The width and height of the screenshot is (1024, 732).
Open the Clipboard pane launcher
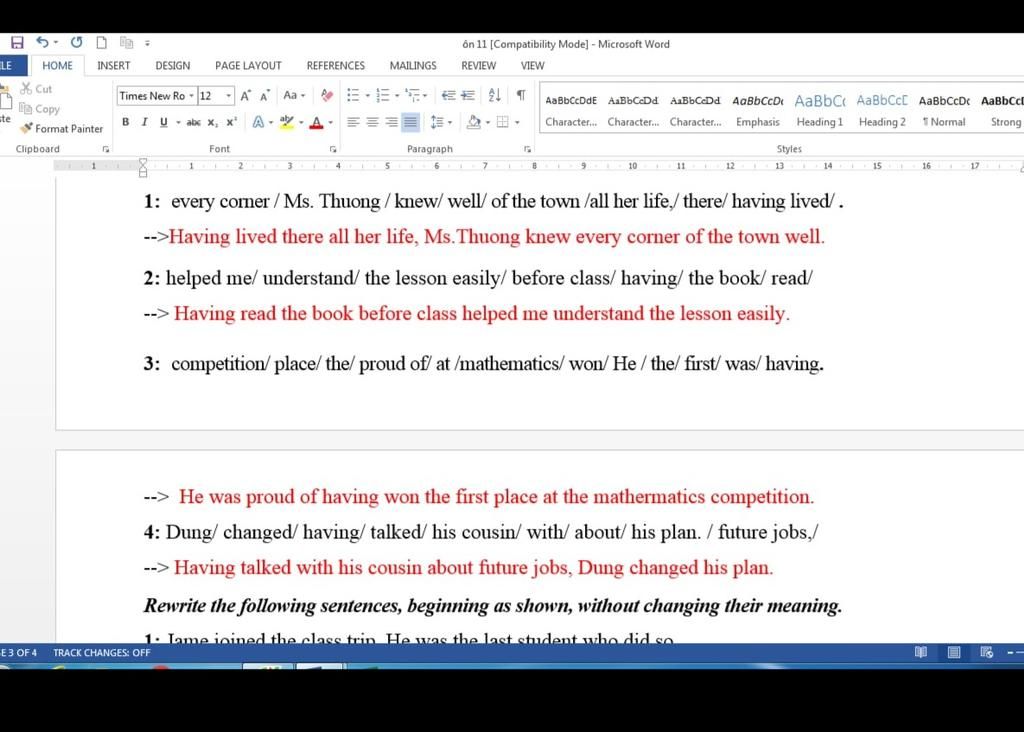pyautogui.click(x=106, y=150)
